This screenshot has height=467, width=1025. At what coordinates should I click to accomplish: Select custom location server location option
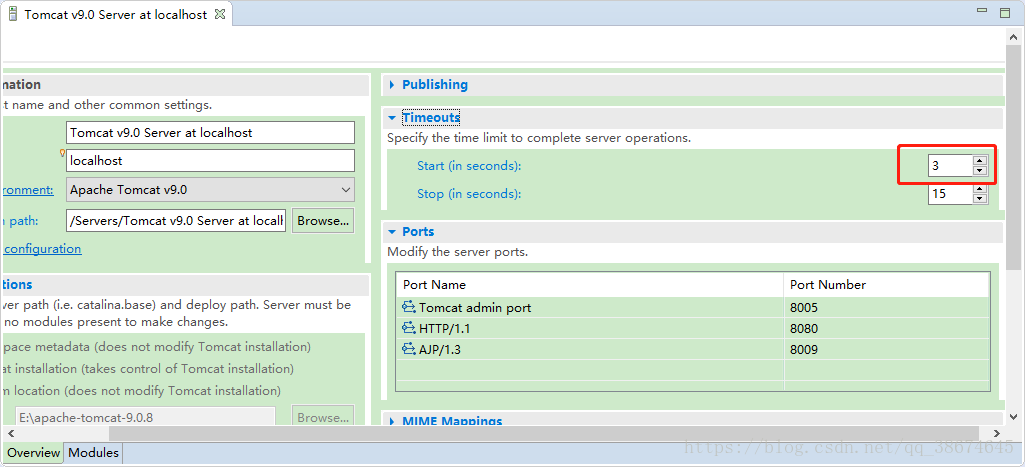(141, 390)
